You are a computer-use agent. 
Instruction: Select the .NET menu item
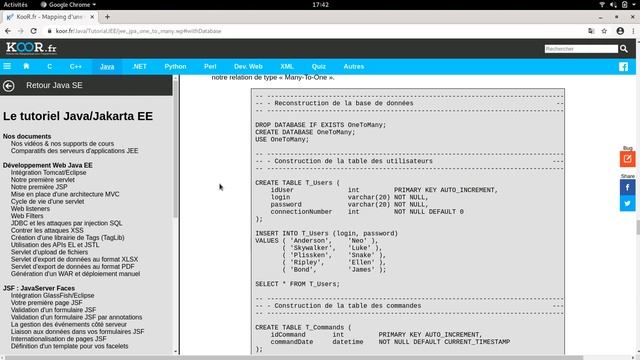(x=139, y=66)
